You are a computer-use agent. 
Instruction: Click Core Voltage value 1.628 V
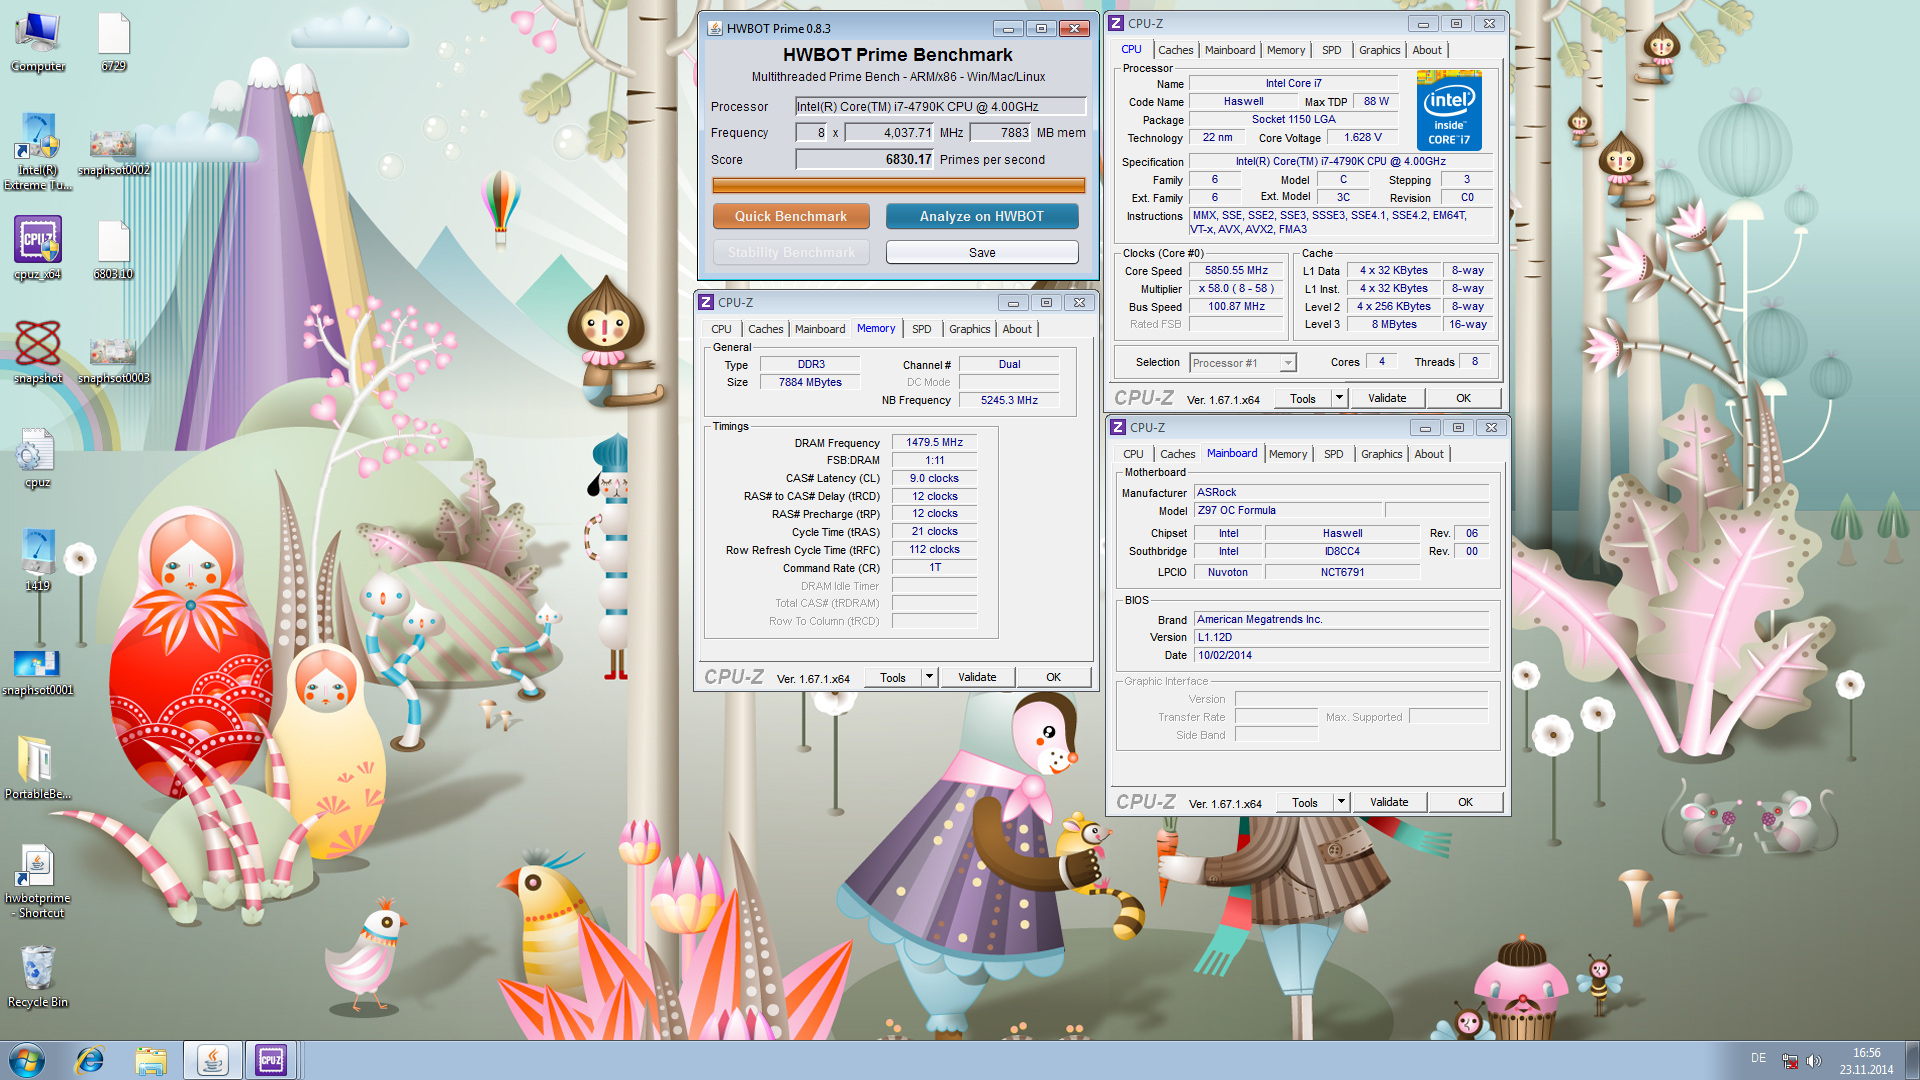(x=1362, y=137)
